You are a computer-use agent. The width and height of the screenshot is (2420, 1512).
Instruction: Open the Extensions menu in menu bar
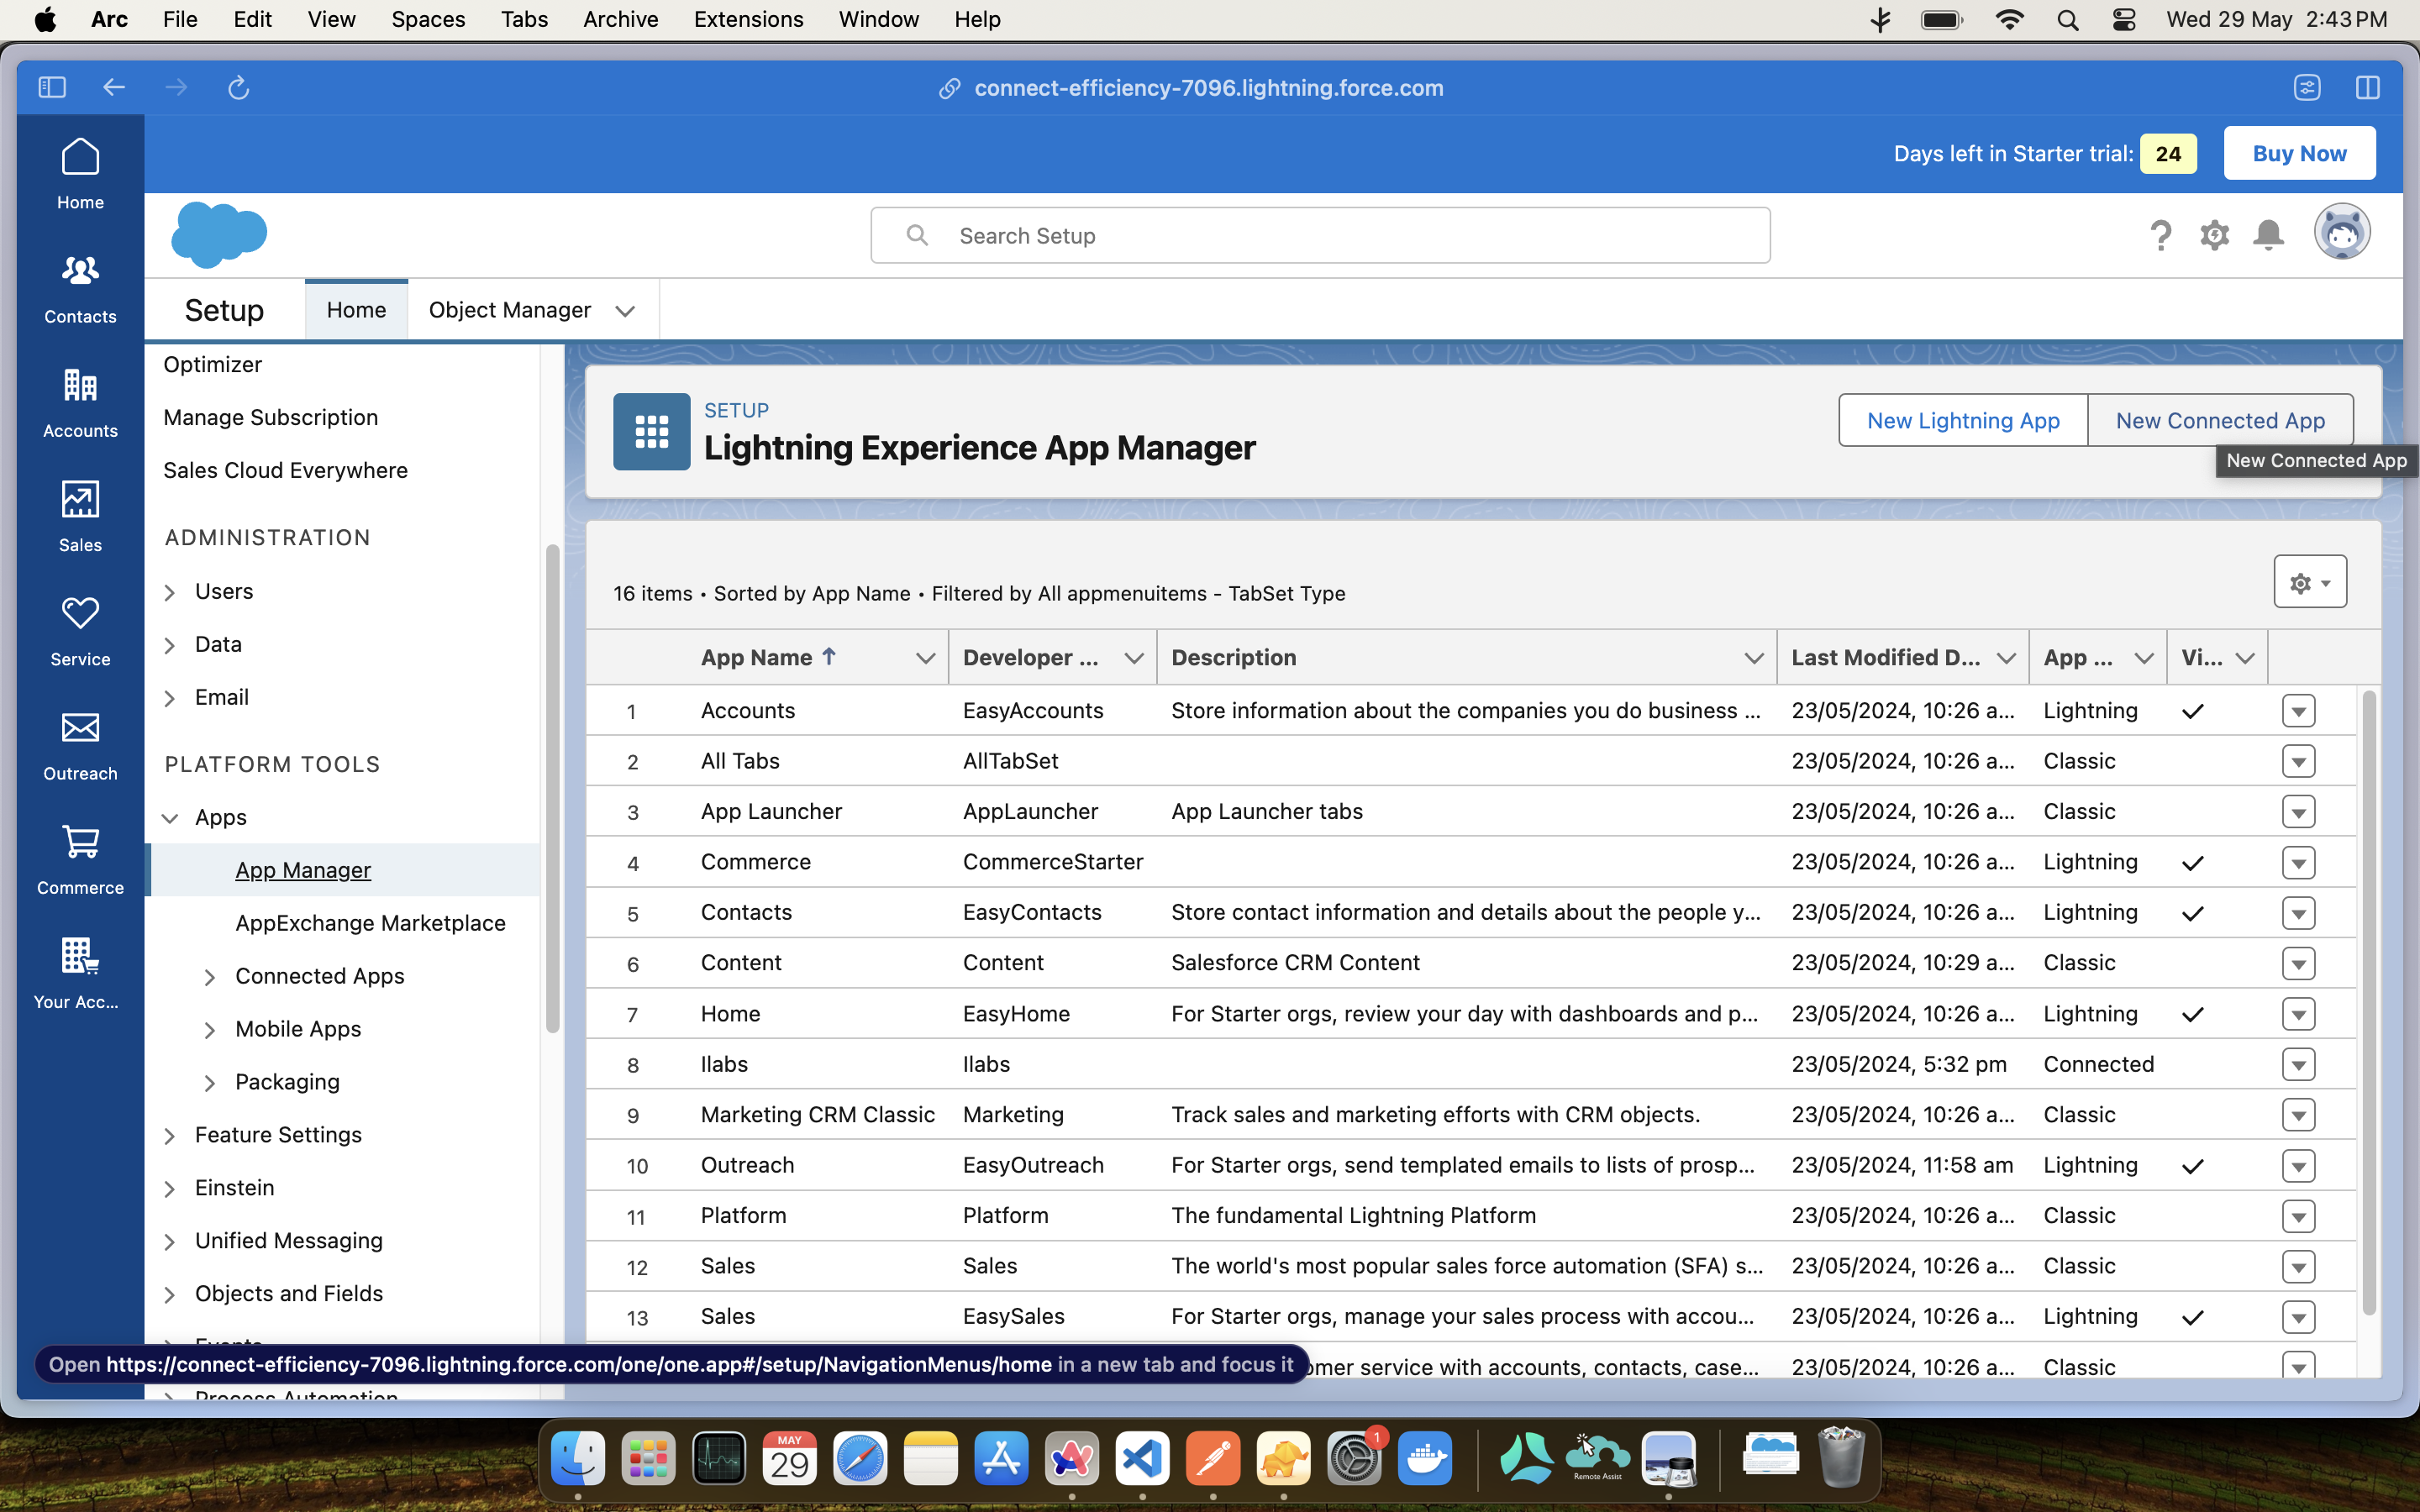tap(748, 20)
